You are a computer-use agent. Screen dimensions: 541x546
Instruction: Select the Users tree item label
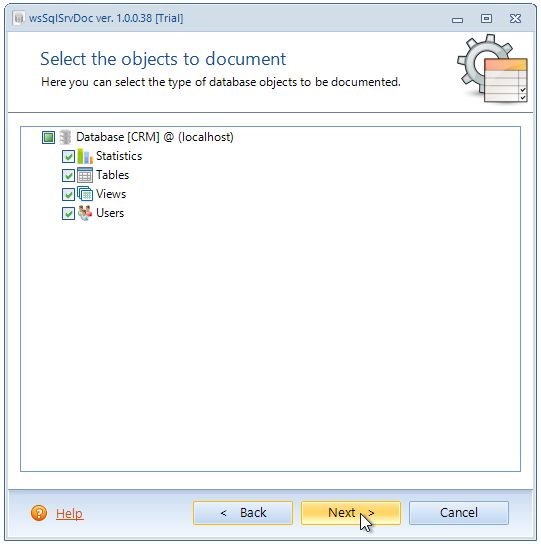110,213
